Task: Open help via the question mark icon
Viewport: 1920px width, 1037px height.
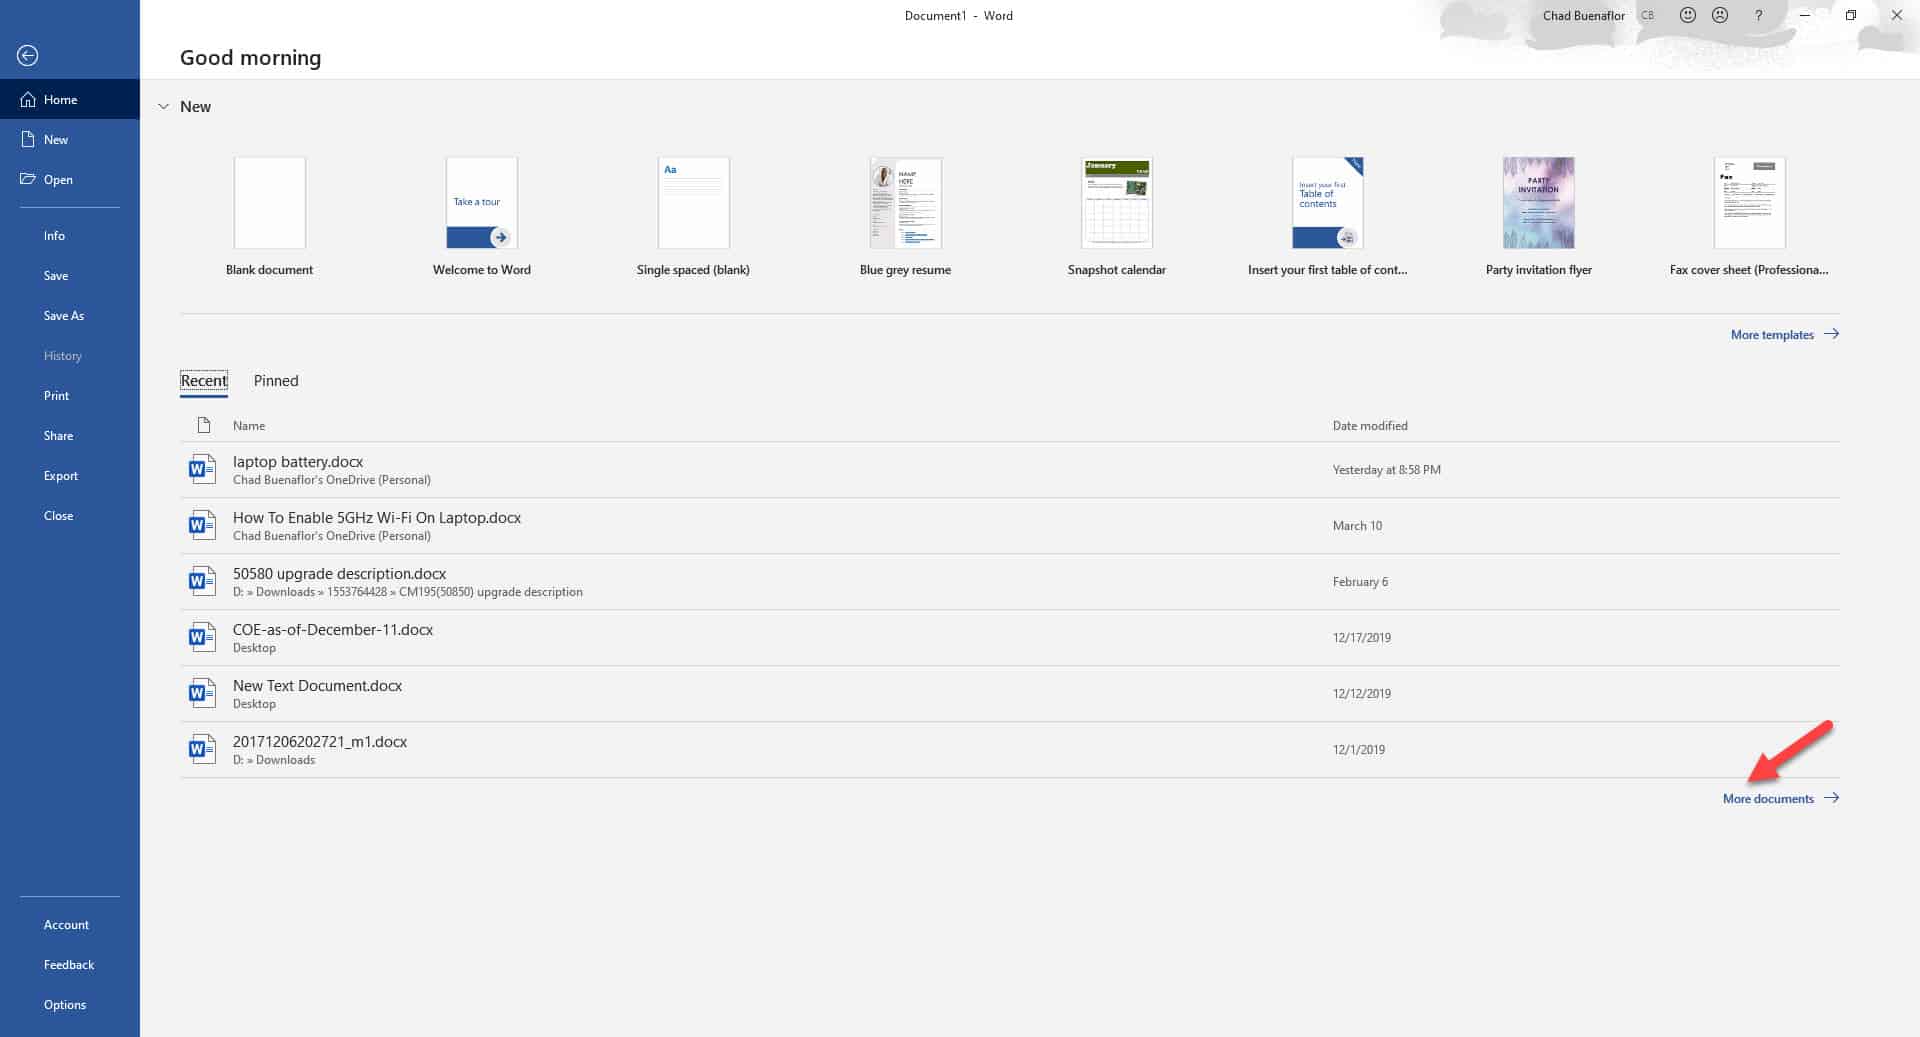Action: point(1758,15)
